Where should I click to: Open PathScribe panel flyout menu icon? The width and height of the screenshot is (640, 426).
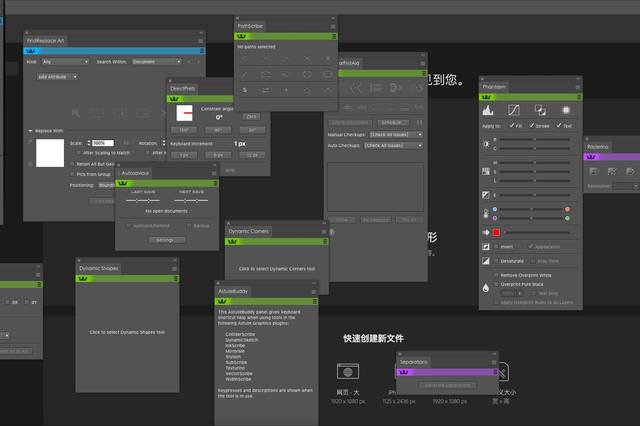click(x=333, y=27)
